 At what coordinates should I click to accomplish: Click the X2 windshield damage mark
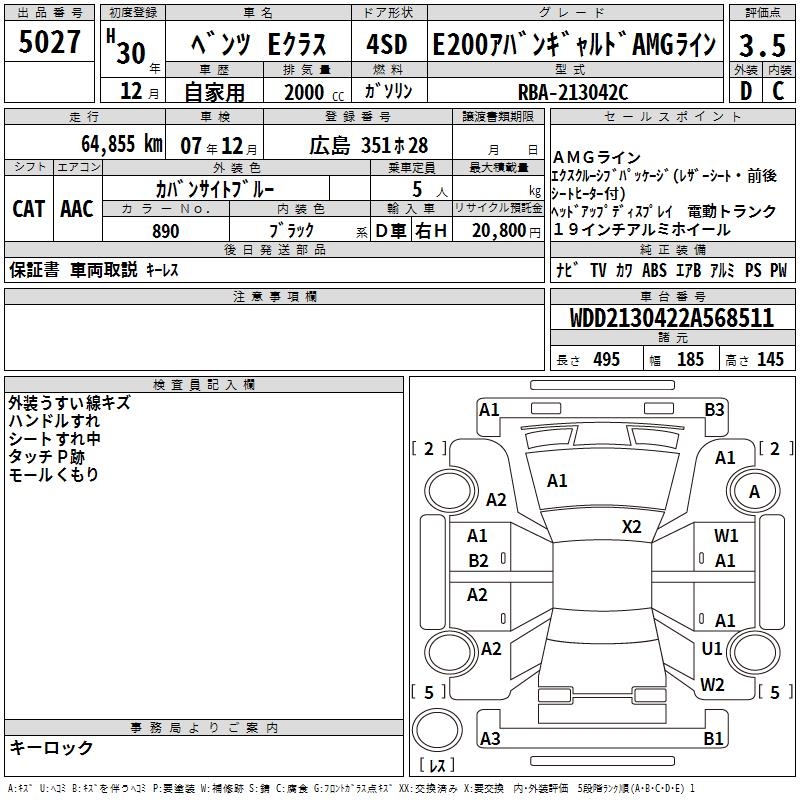631,527
